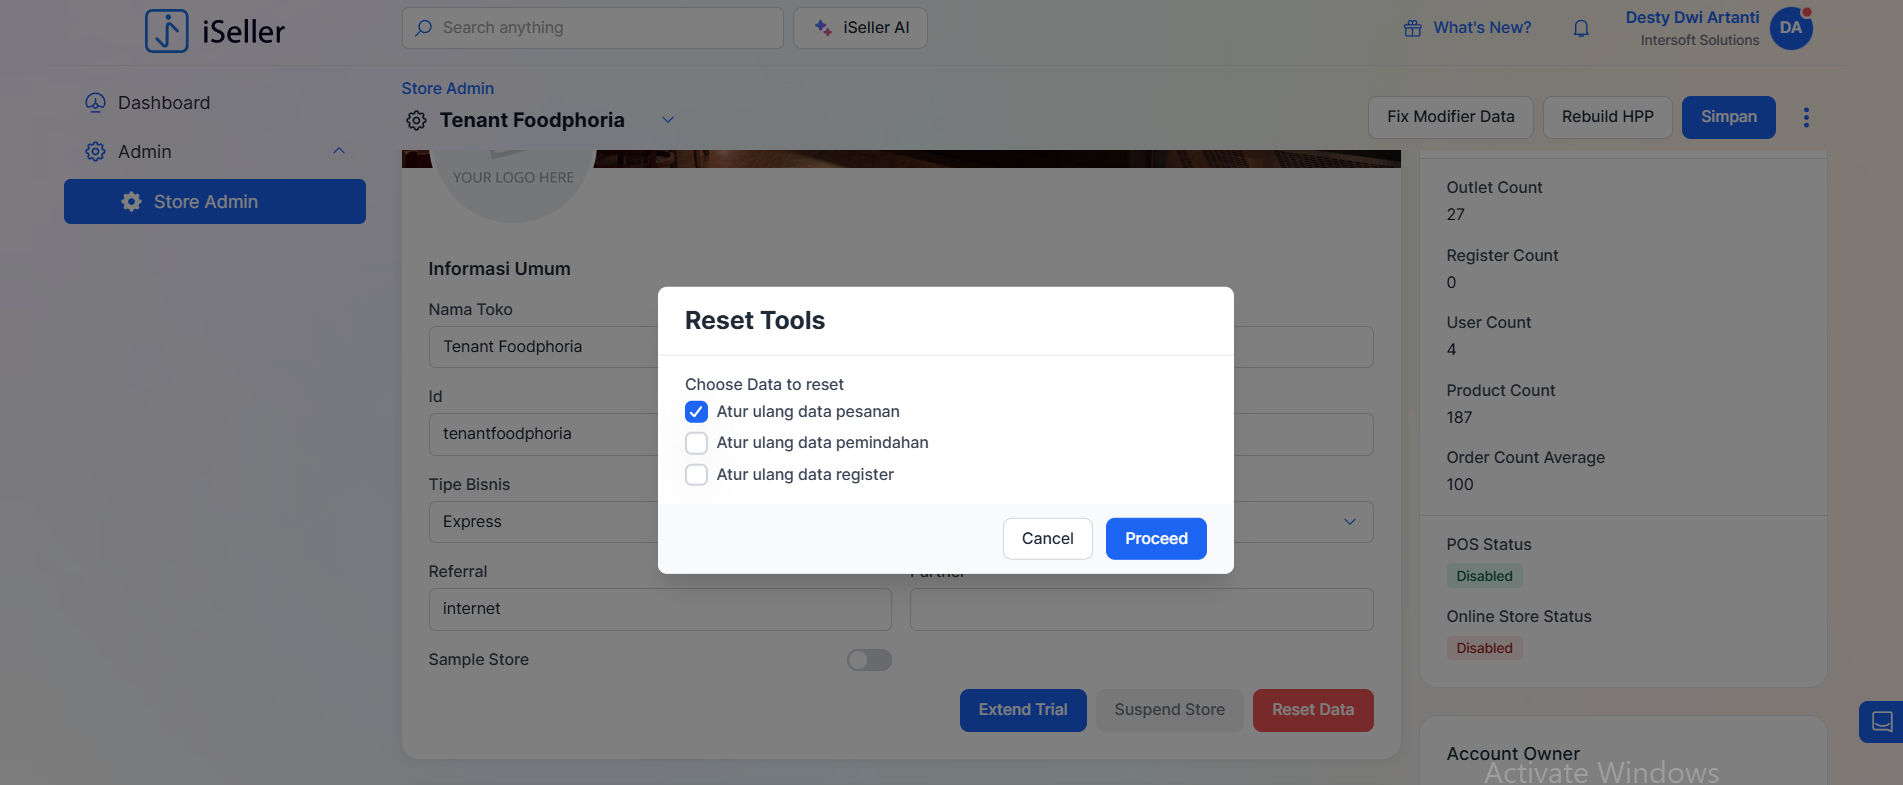Toggle the Sample Store switch
Image resolution: width=1903 pixels, height=785 pixels.
tap(869, 660)
